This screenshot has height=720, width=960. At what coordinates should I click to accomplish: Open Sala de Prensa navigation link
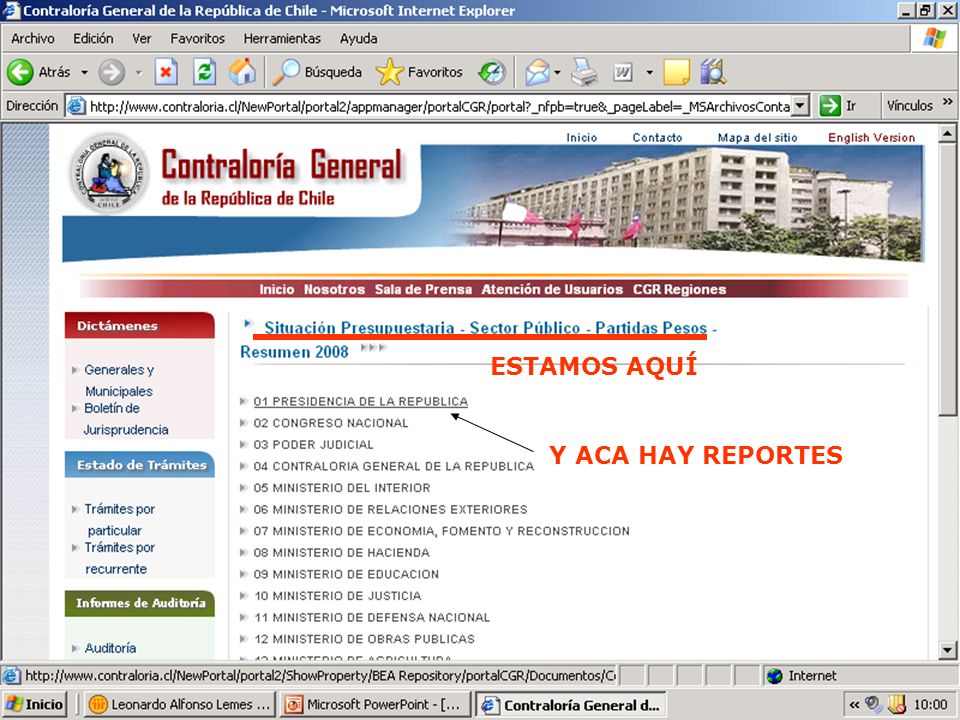point(423,290)
